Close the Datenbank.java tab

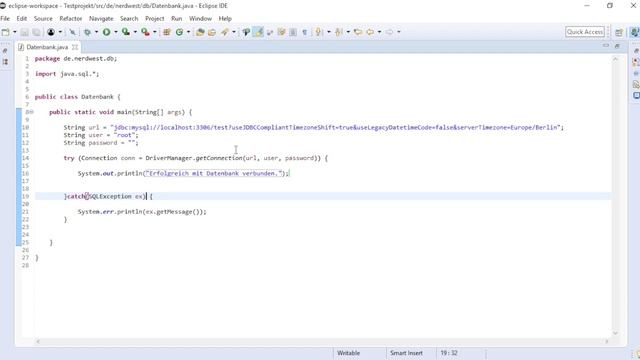(75, 47)
